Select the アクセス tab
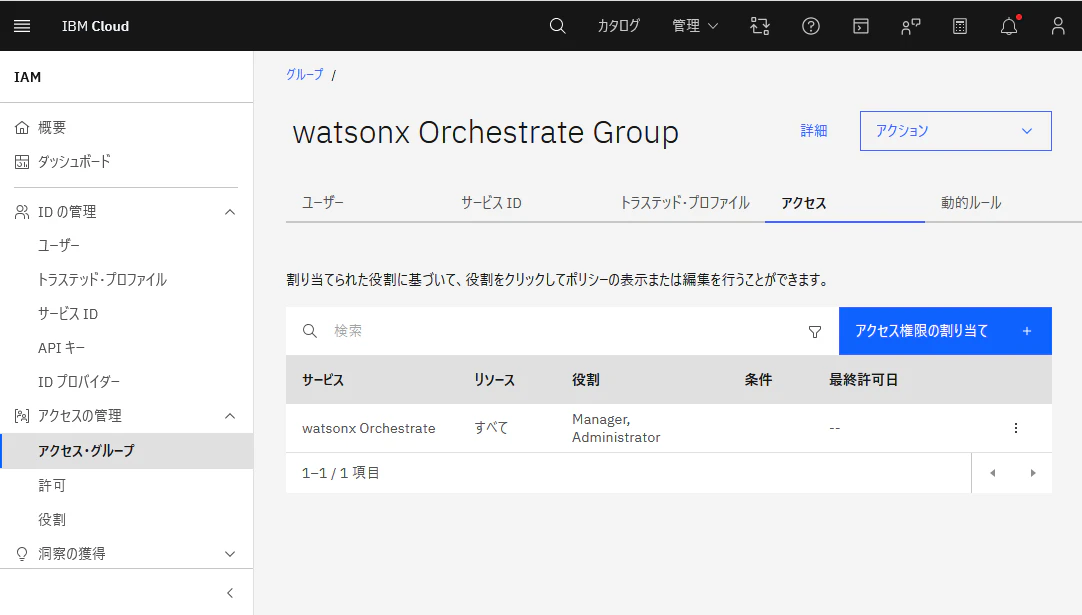This screenshot has height=615, width=1082. [804, 203]
